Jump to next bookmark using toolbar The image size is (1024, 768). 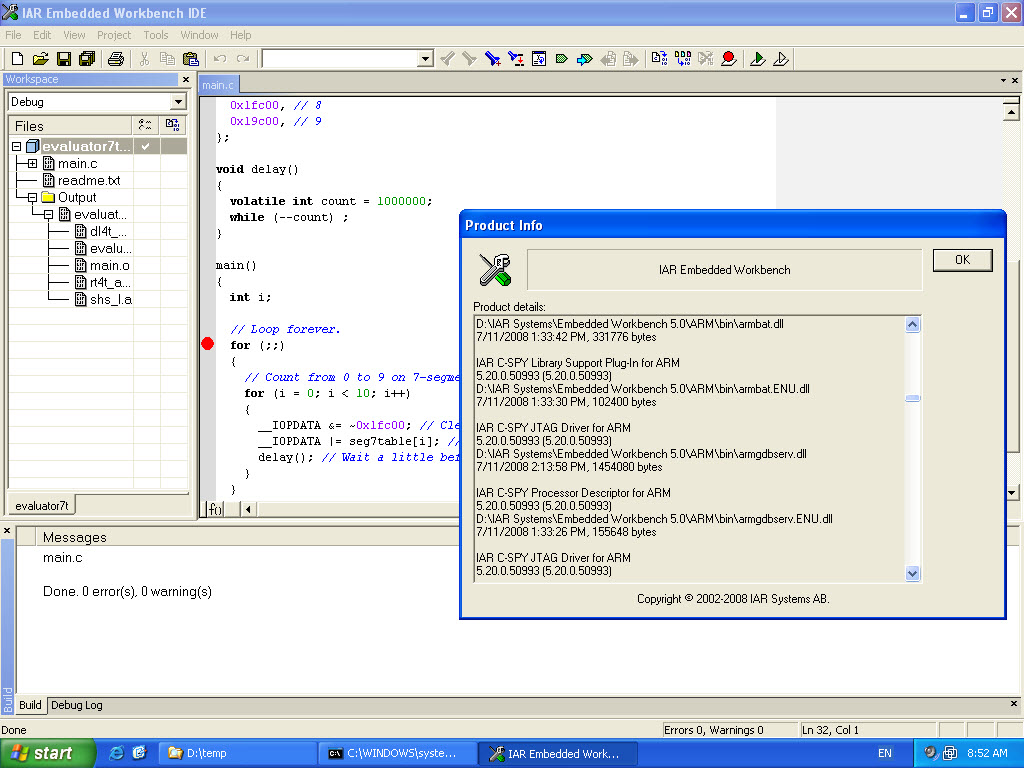point(584,59)
